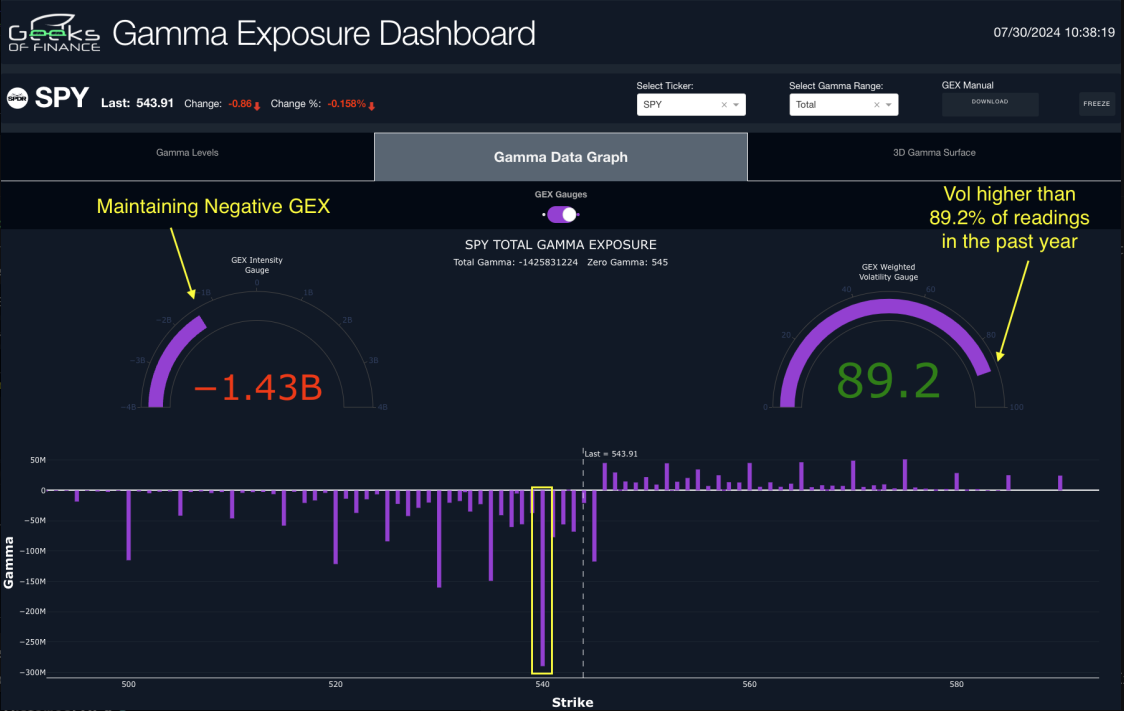Screen dimensions: 1124x711
Task: Click the Gamma y-axis label
Action: [9, 563]
